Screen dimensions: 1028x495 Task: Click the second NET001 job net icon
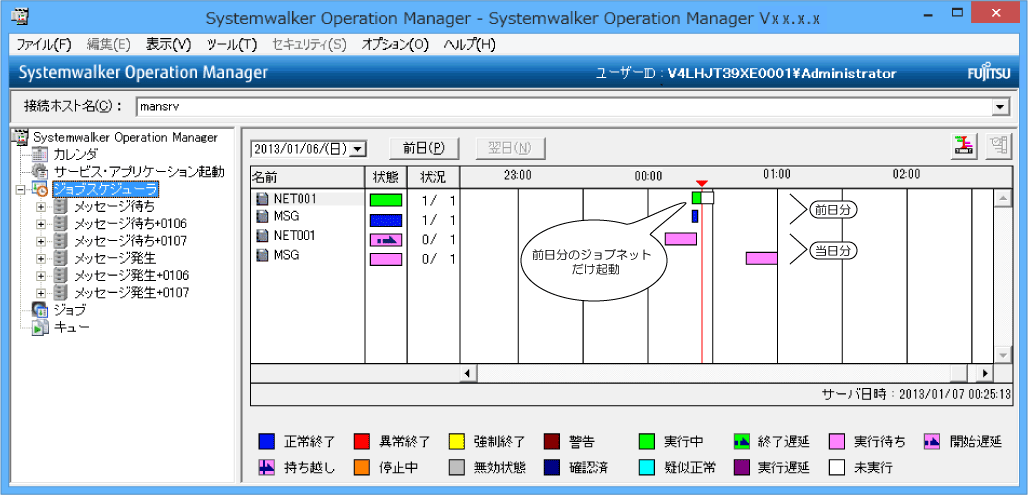(262, 235)
